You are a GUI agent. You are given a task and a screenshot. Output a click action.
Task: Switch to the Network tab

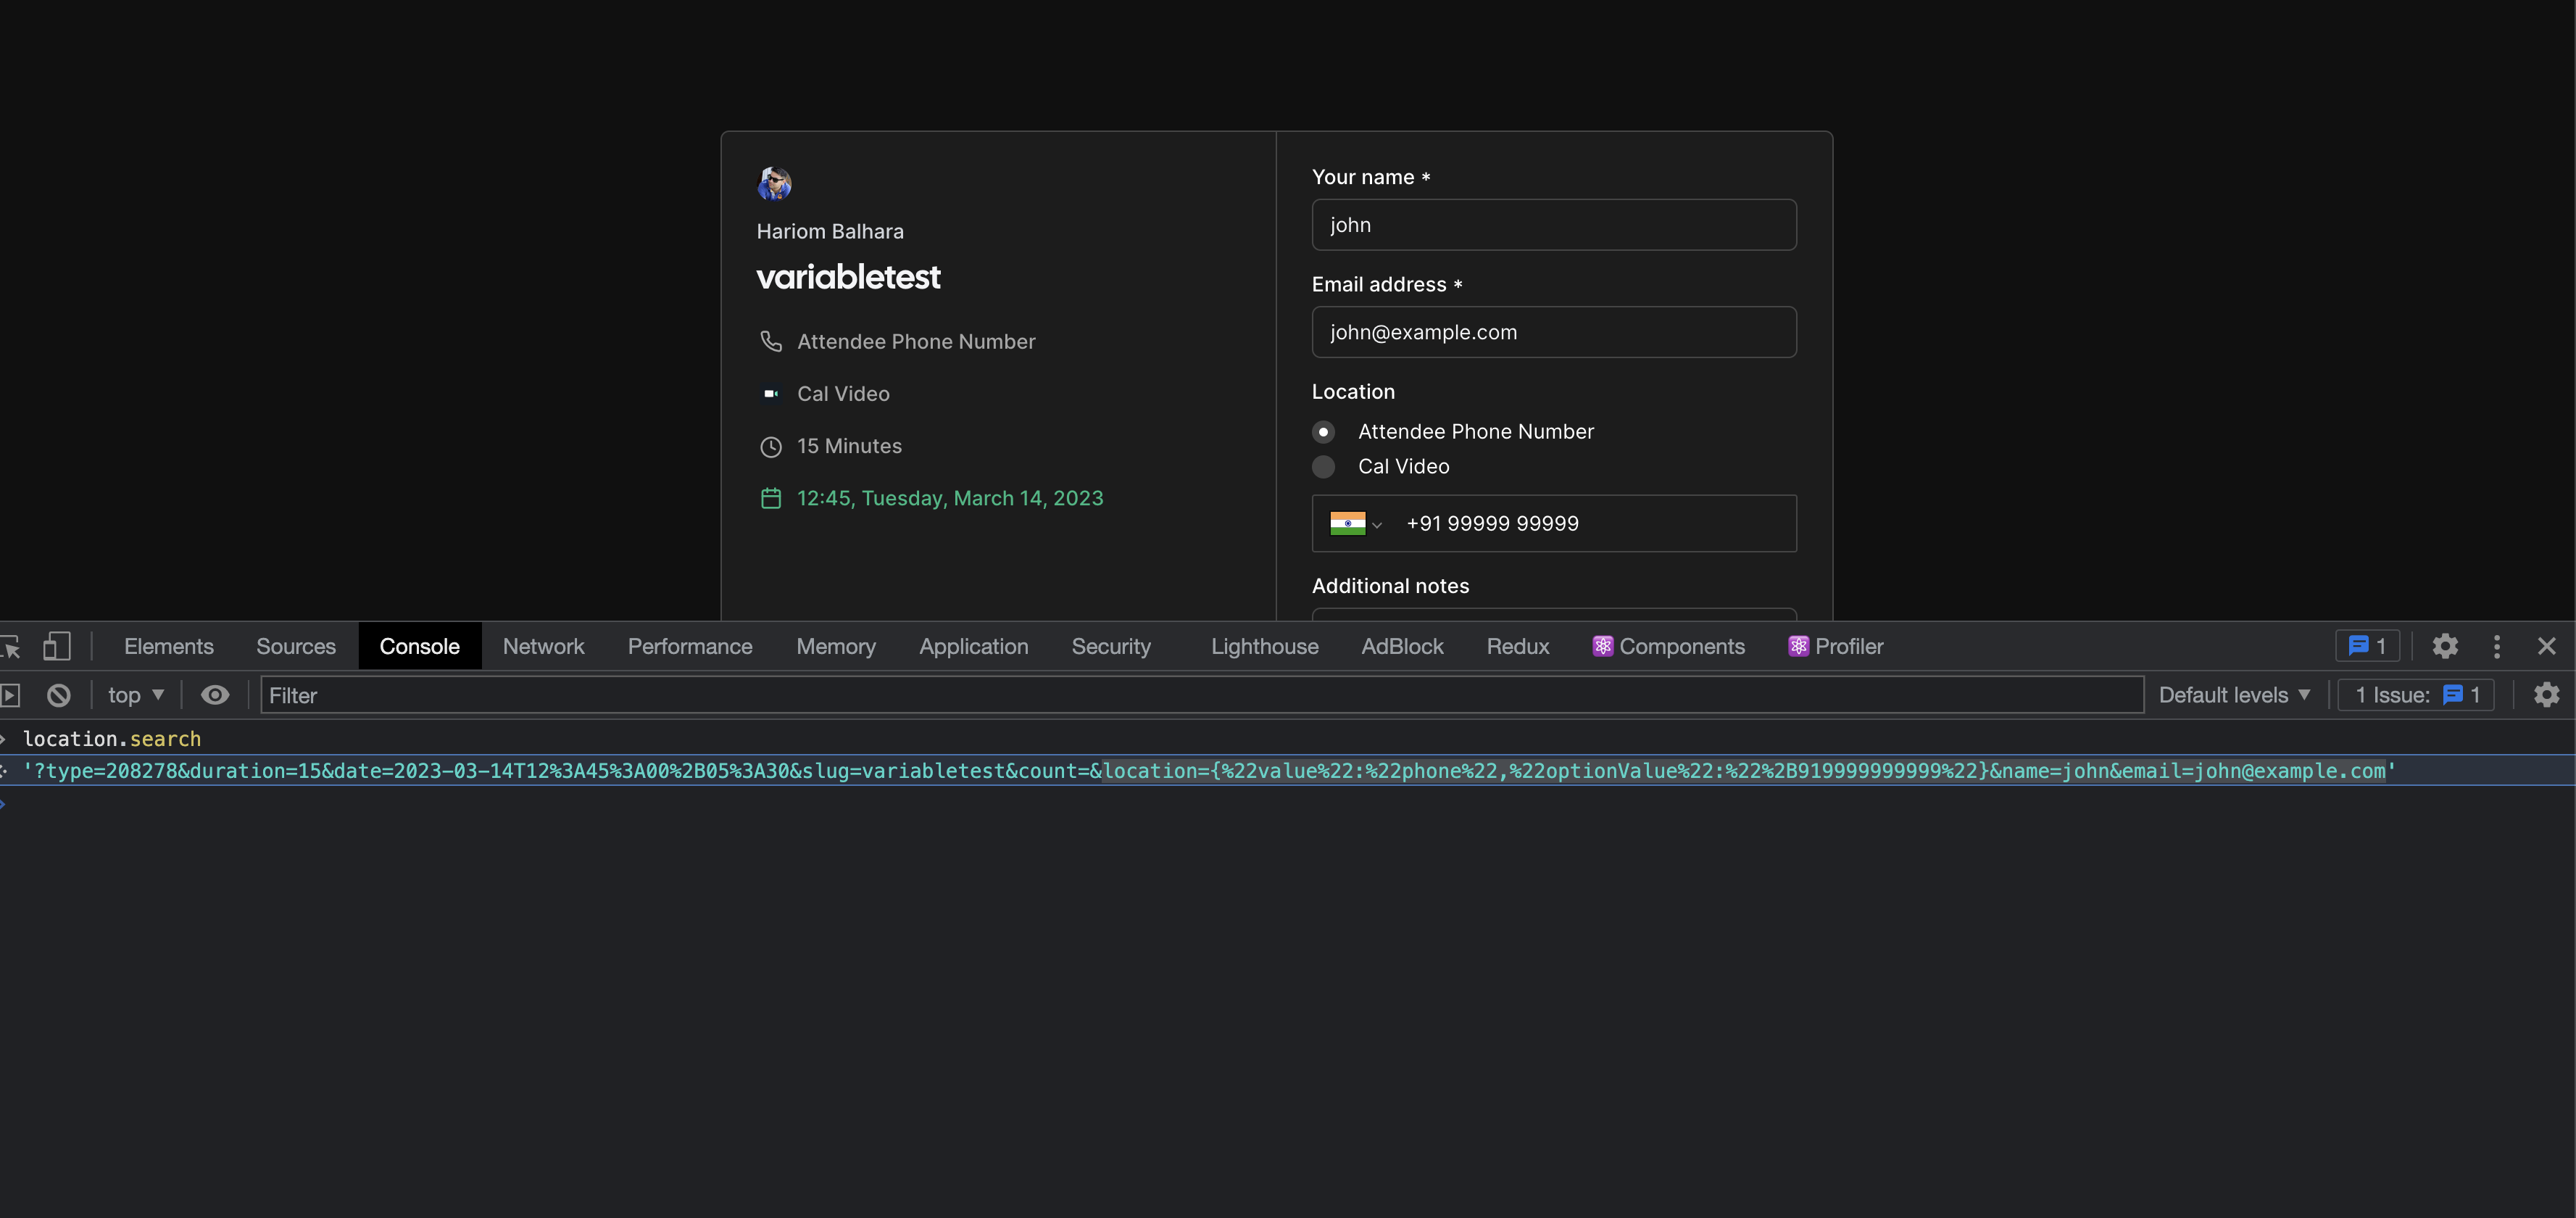[543, 646]
